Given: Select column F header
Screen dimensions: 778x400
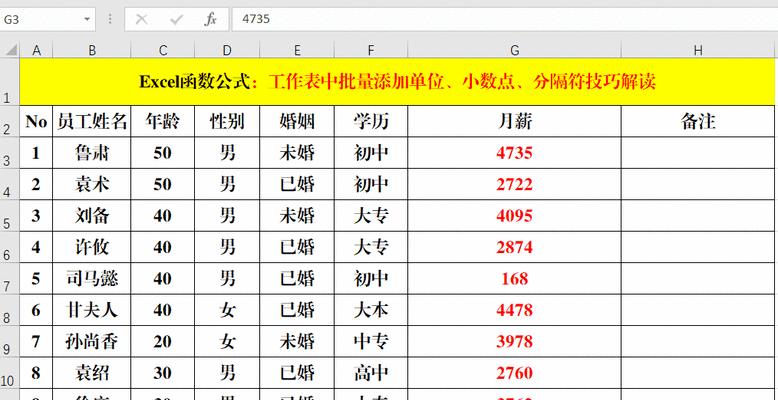Looking at the screenshot, I should (371, 50).
